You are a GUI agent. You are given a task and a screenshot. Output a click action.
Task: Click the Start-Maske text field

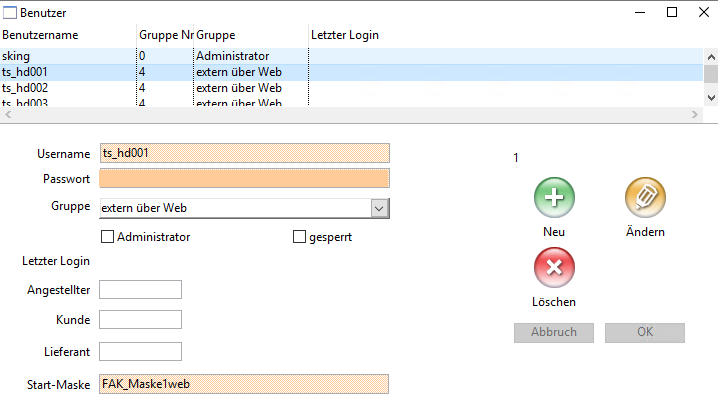(x=244, y=384)
